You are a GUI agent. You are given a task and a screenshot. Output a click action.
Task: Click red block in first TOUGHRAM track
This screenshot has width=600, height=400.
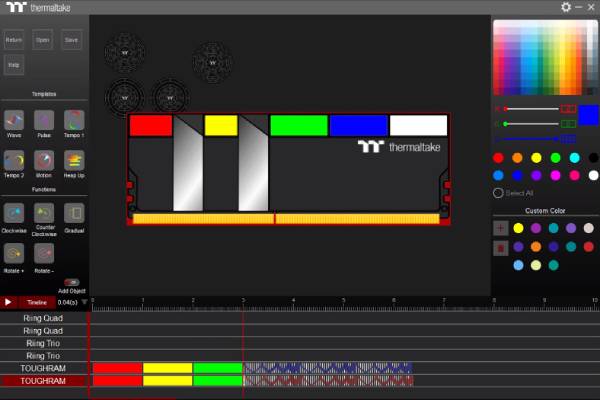click(117, 368)
